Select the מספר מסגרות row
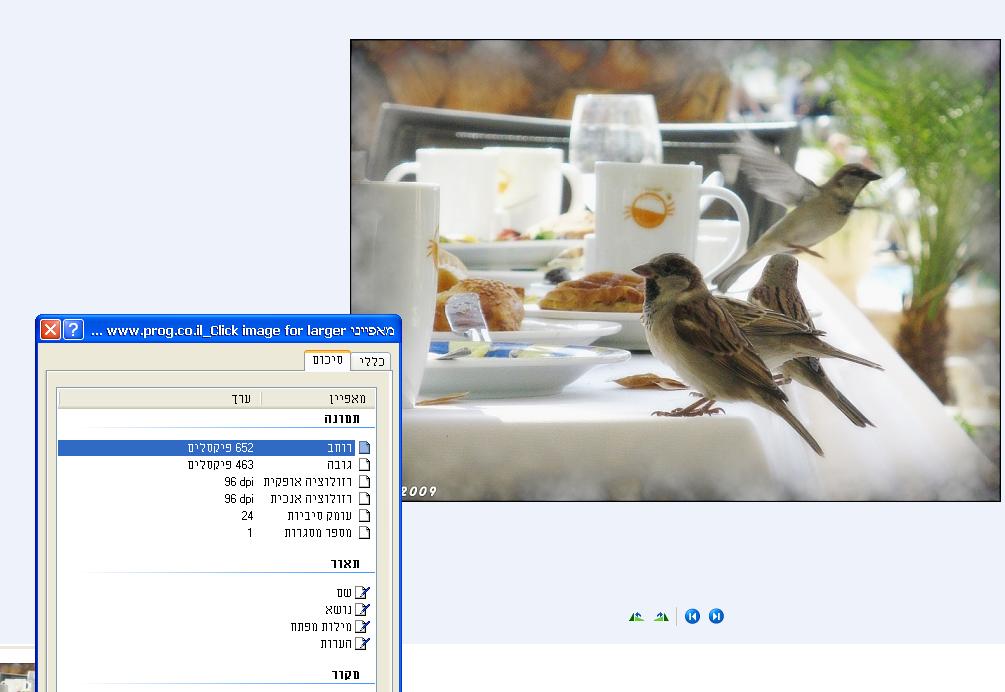 click(215, 532)
